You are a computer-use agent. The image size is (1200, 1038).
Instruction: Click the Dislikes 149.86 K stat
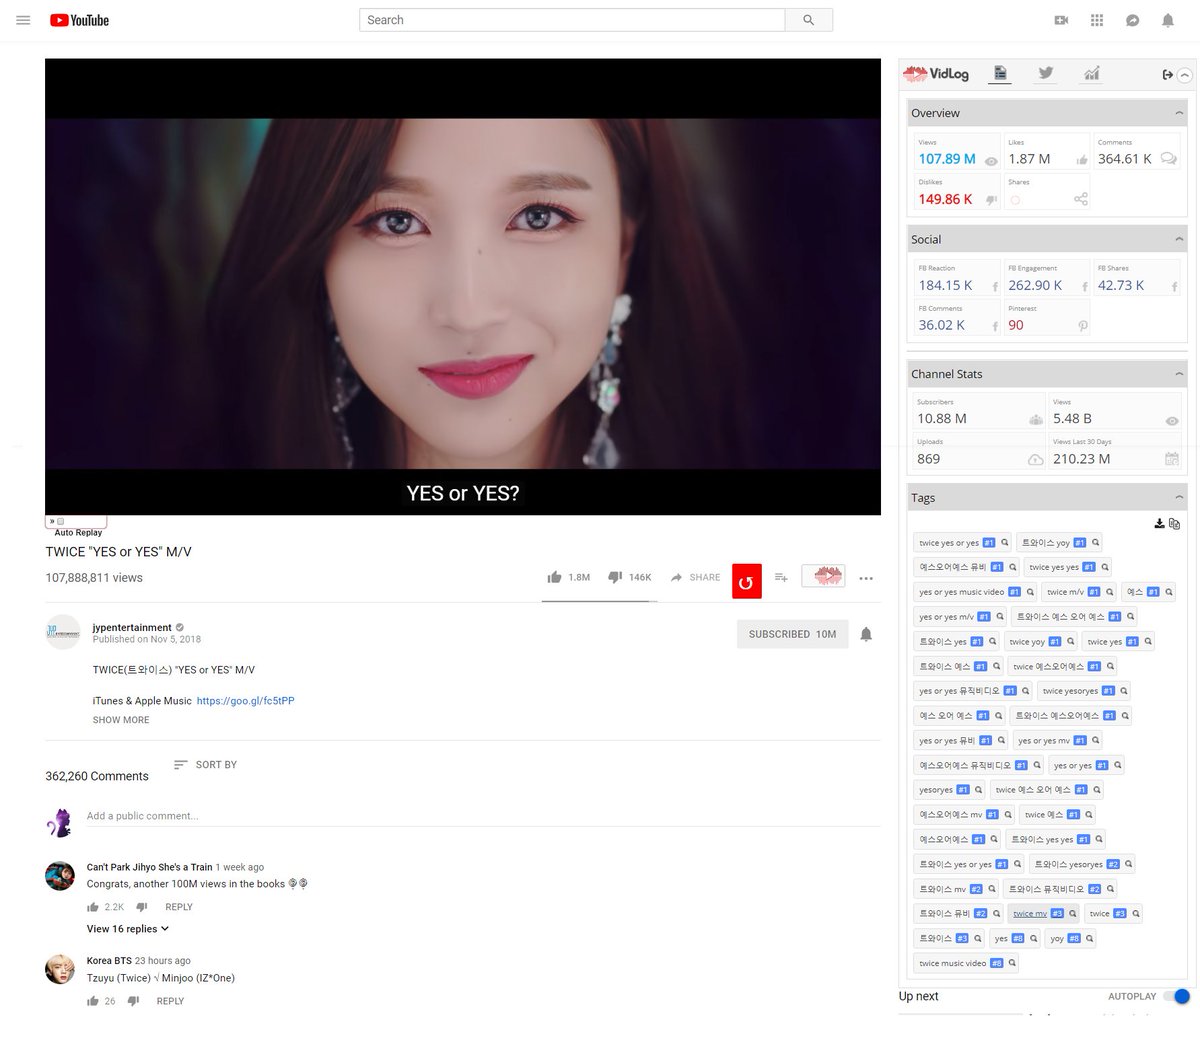pos(958,193)
